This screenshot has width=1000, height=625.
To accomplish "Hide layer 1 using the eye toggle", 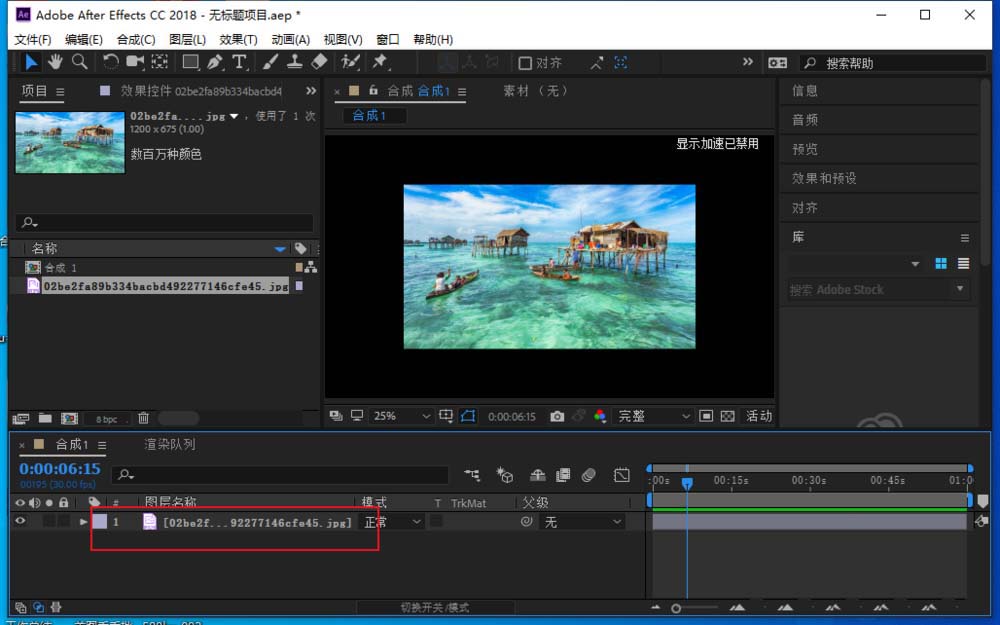I will click(x=20, y=521).
